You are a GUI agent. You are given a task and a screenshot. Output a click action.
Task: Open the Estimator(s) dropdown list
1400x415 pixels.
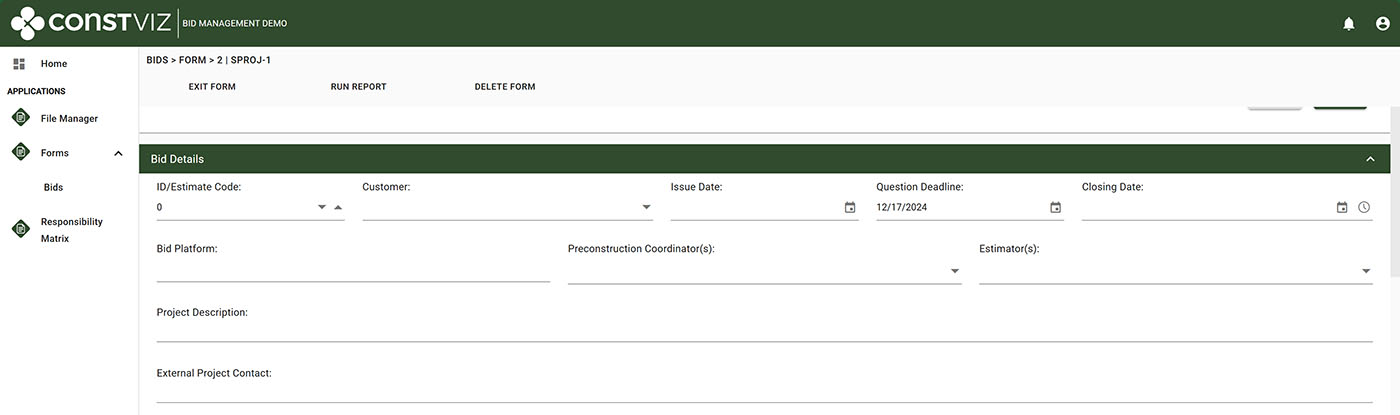pos(1366,271)
